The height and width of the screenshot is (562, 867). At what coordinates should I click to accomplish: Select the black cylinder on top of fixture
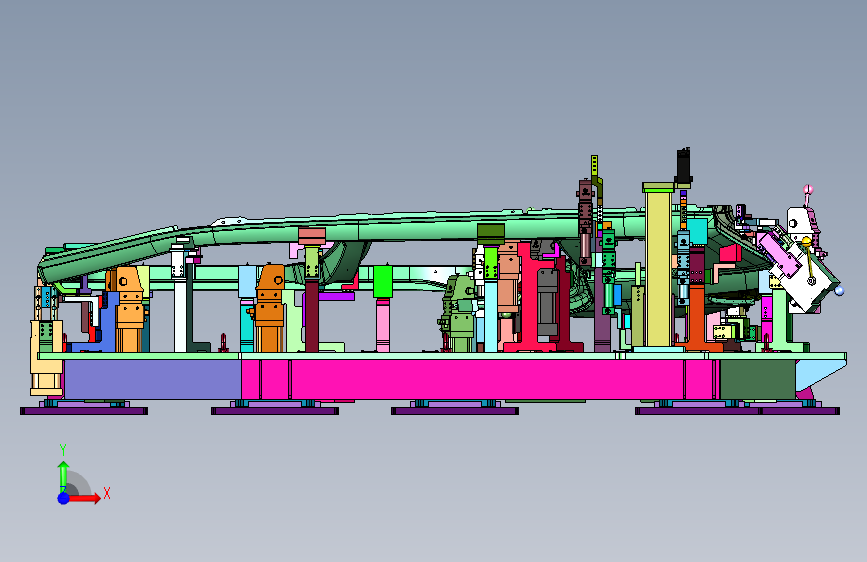pyautogui.click(x=684, y=165)
